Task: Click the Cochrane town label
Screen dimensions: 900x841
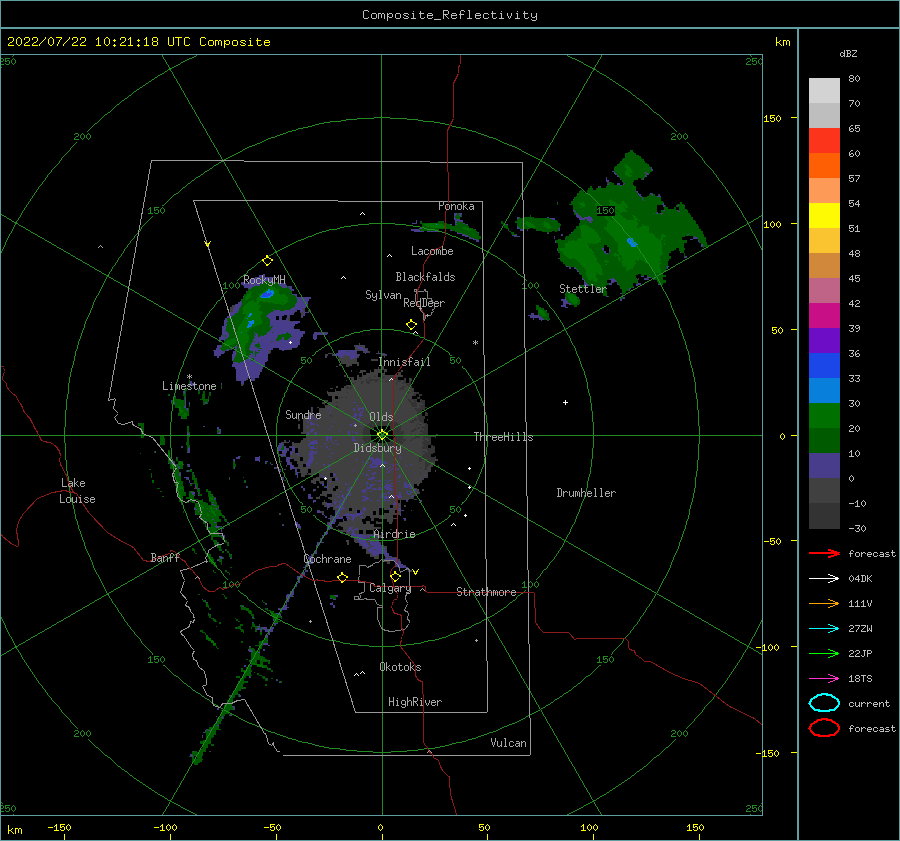Action: point(327,559)
